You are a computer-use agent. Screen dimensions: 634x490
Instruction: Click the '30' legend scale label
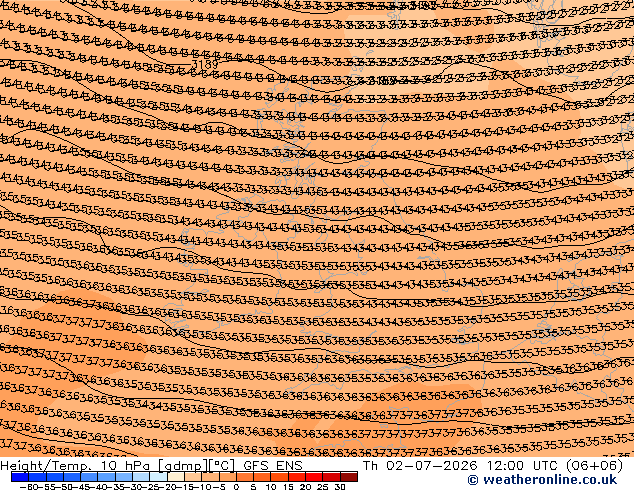click(x=340, y=487)
